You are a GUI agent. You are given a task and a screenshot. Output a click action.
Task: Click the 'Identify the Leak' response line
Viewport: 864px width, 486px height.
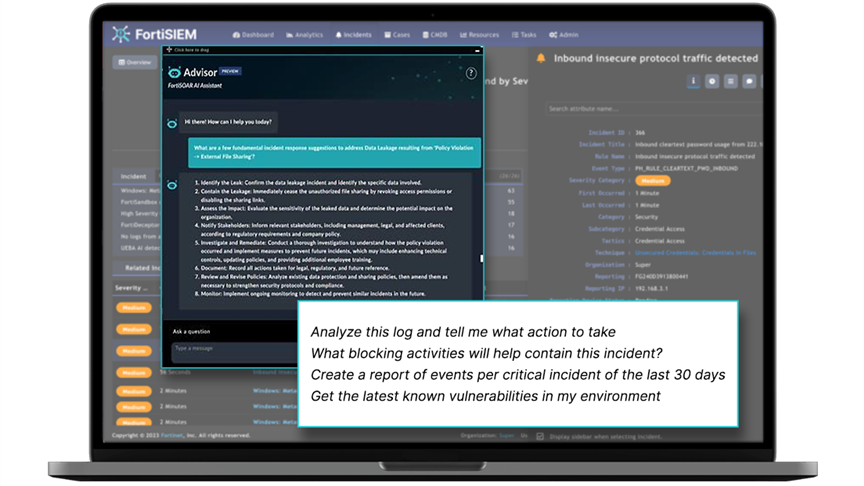point(308,182)
